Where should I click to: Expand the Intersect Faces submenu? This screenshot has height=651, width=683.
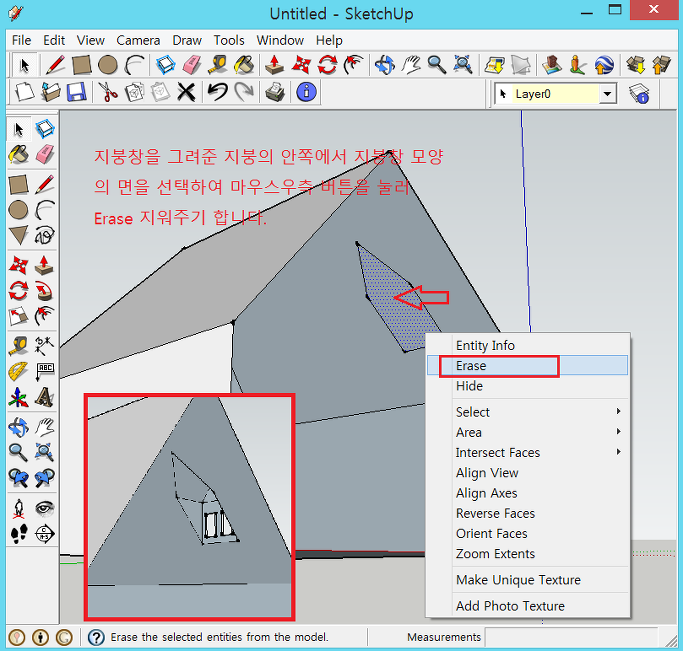click(527, 452)
